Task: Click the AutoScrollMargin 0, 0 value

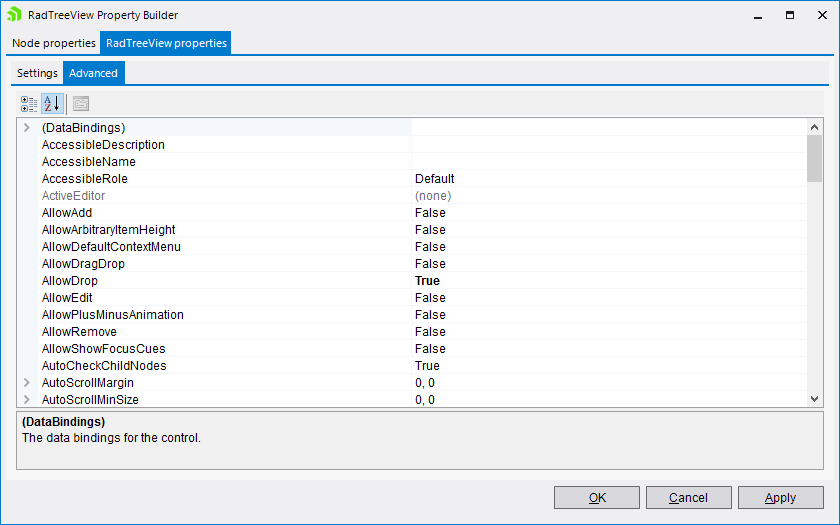Action: (425, 383)
